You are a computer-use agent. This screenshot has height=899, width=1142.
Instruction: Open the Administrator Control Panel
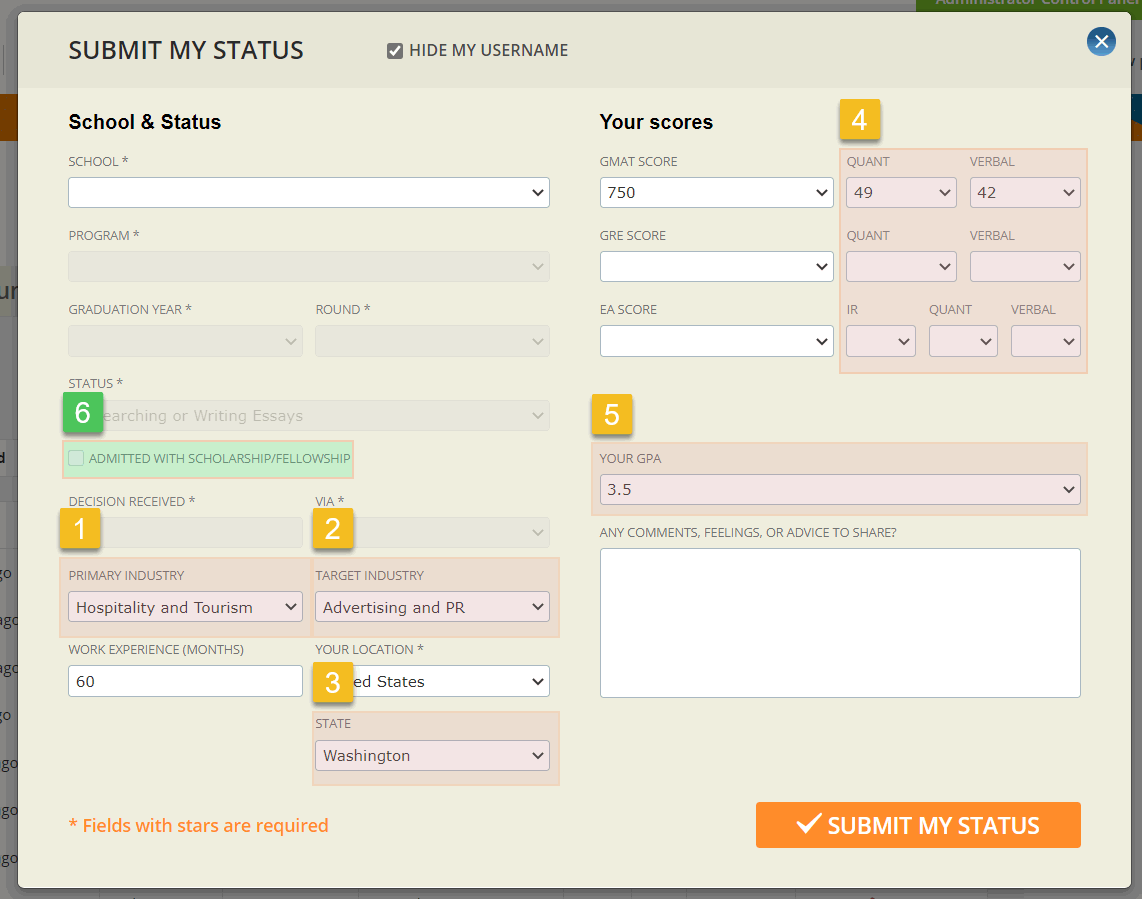coord(1030,3)
